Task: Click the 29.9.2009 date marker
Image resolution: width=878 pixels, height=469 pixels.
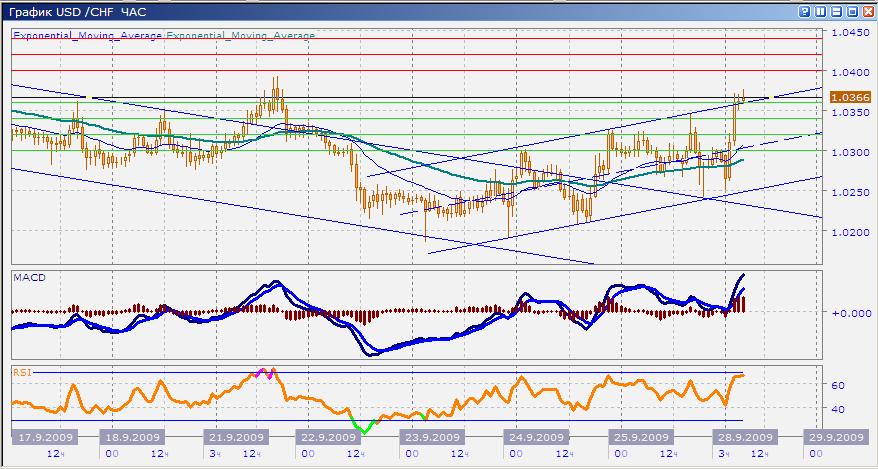Action: pyautogui.click(x=836, y=437)
